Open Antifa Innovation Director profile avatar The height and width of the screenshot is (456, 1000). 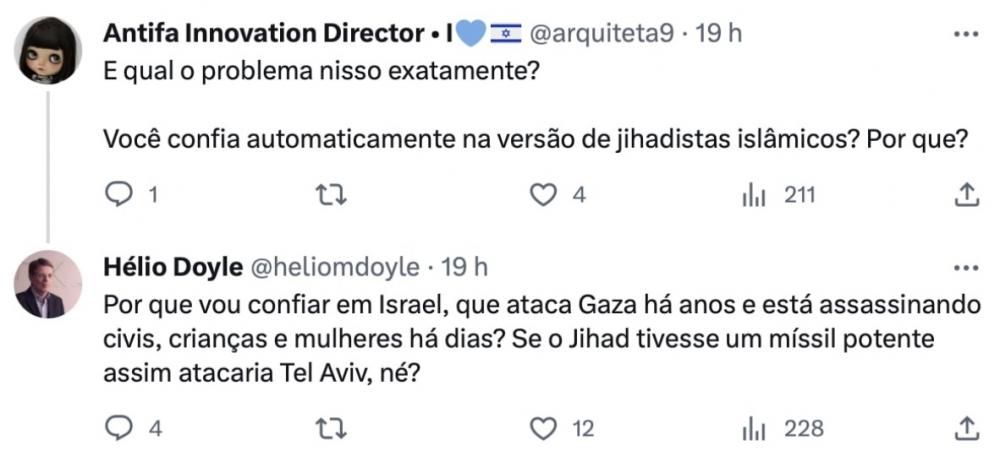point(48,50)
